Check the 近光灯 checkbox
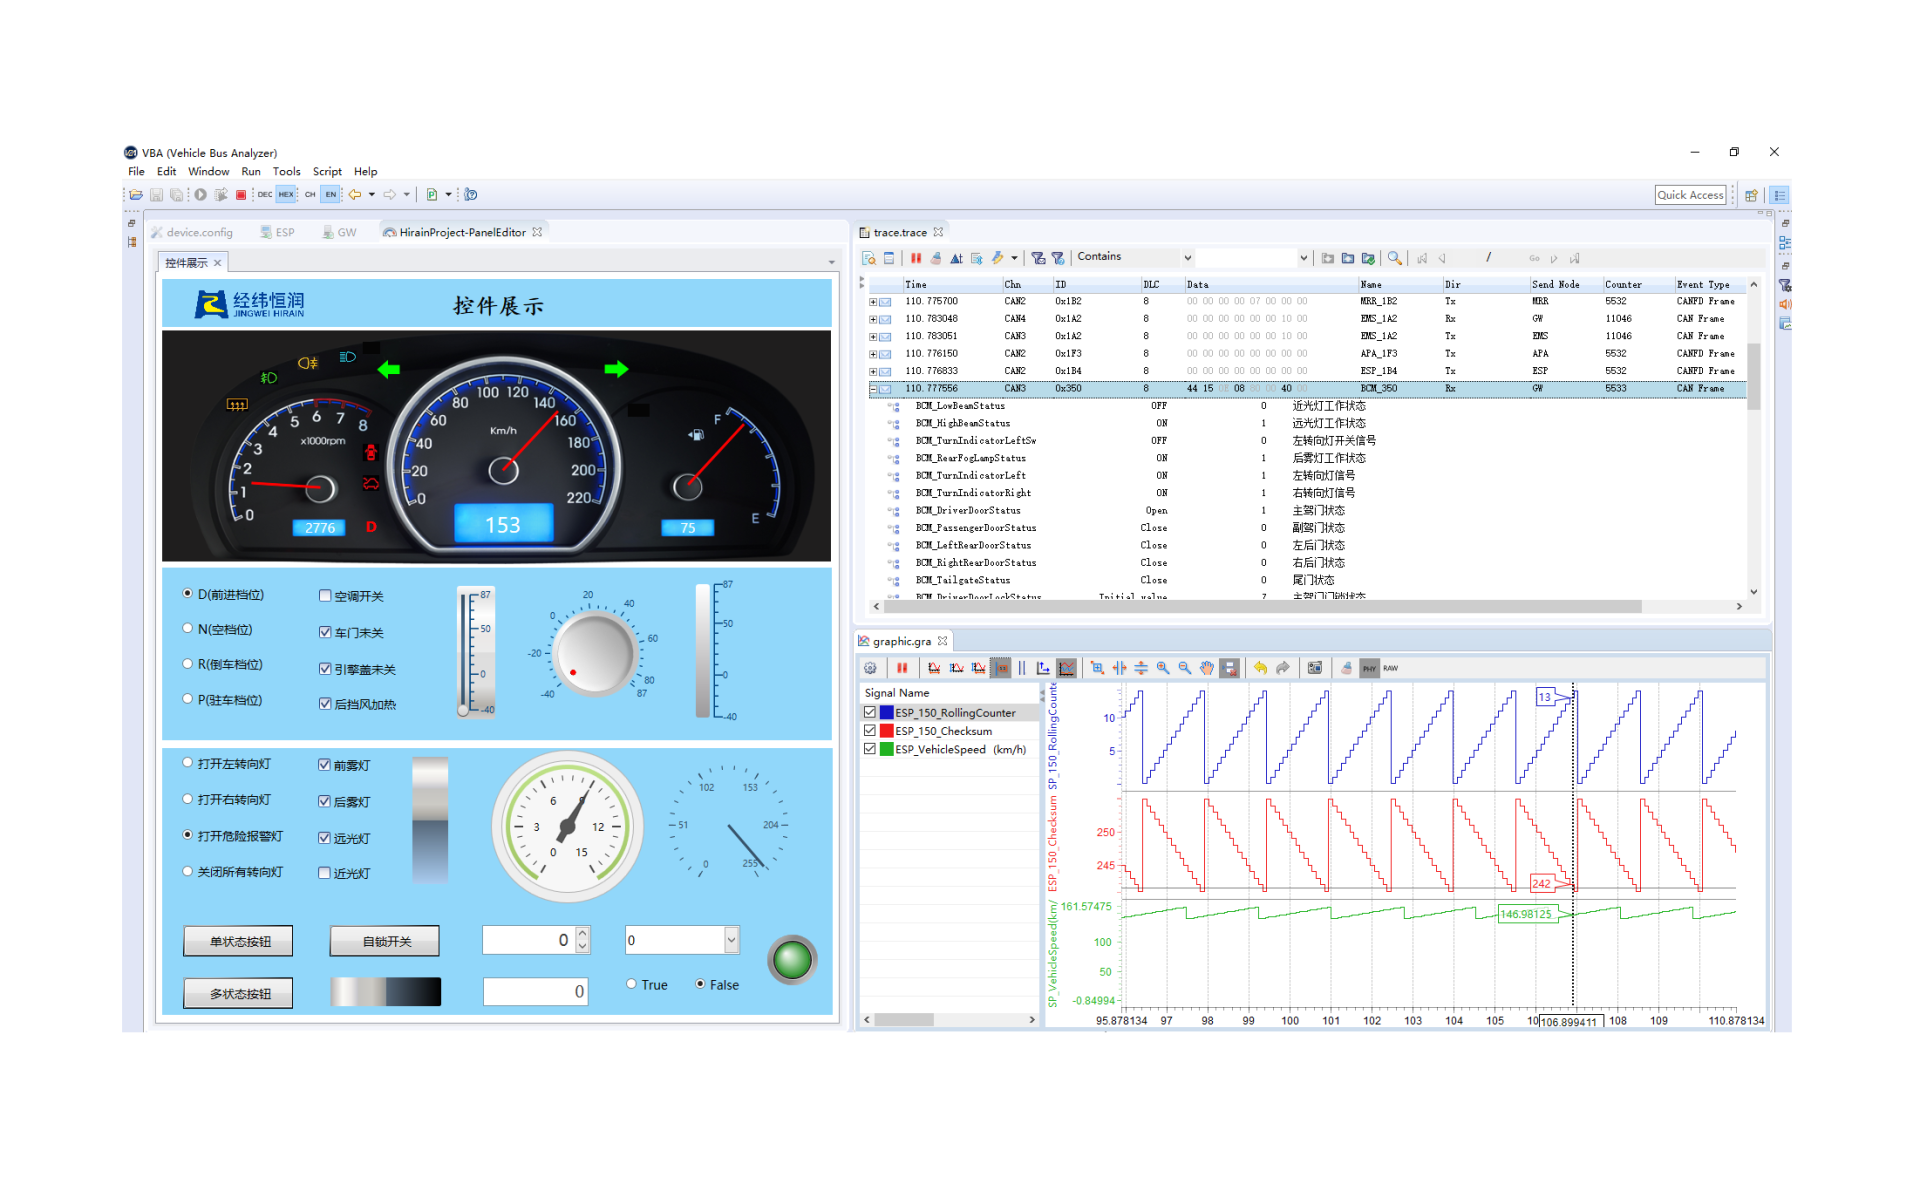This screenshot has width=1920, height=1191. [x=324, y=873]
